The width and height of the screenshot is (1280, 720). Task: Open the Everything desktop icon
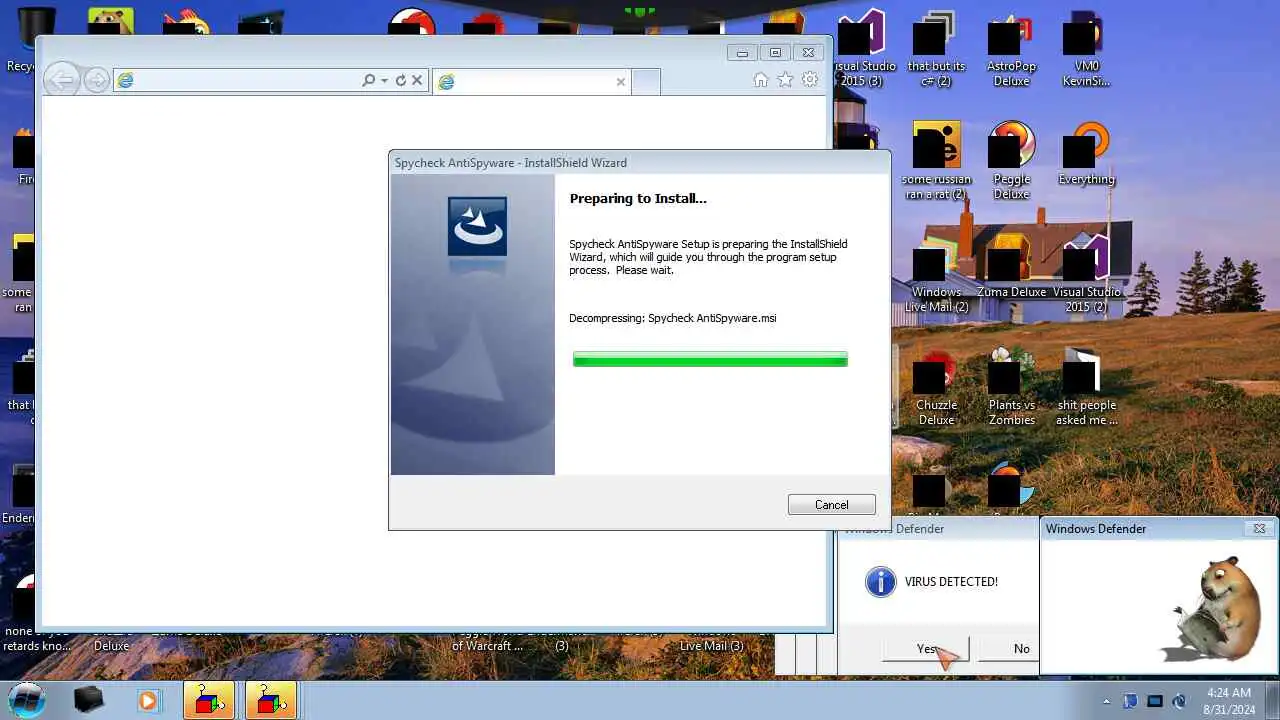1086,154
